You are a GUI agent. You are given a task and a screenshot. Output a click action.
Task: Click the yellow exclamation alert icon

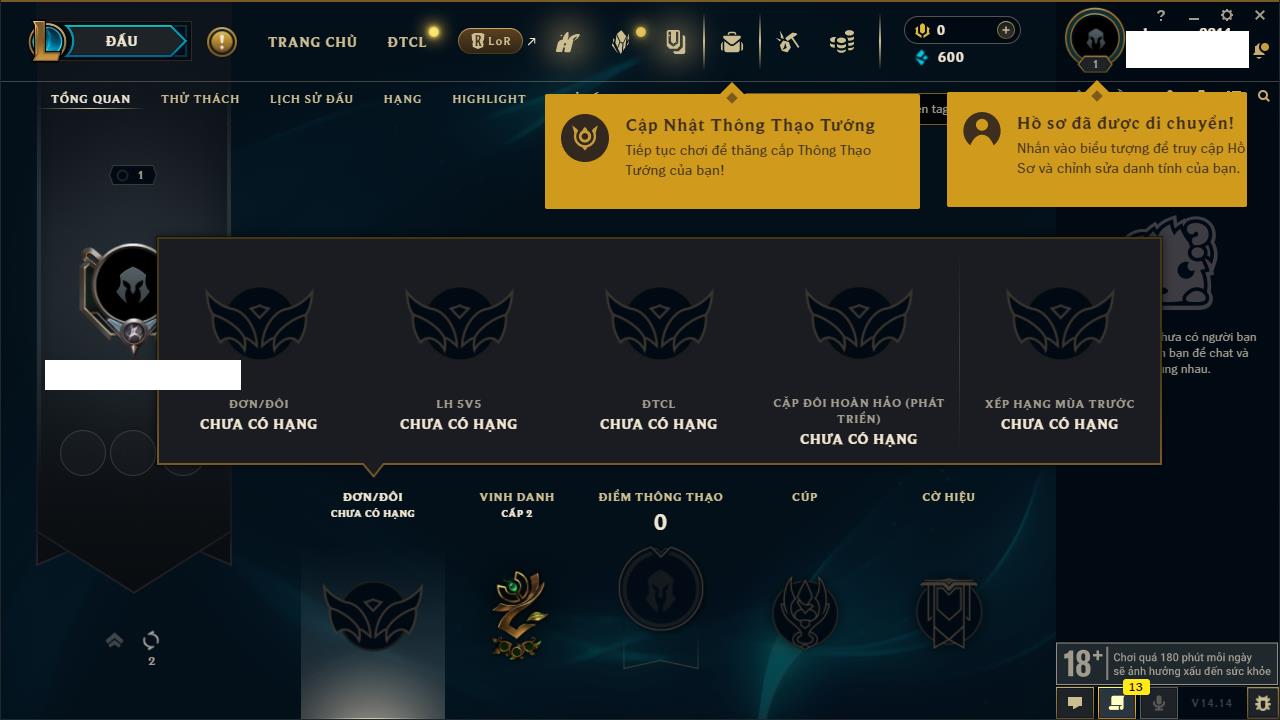[222, 41]
